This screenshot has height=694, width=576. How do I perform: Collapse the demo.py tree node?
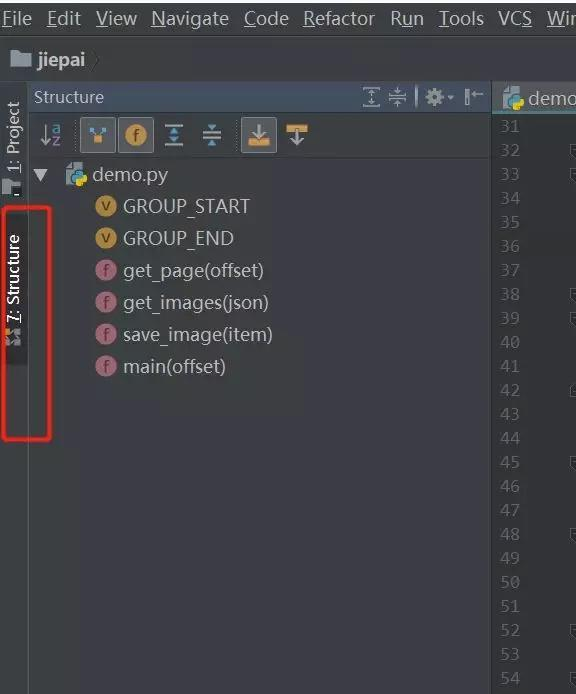41,175
